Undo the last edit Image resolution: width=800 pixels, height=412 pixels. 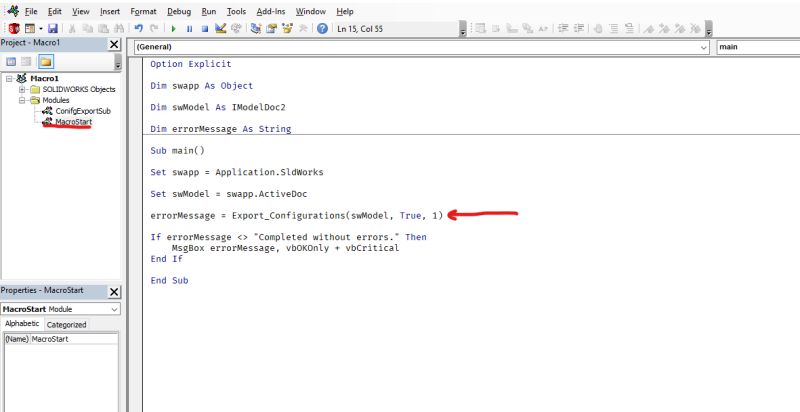138,29
